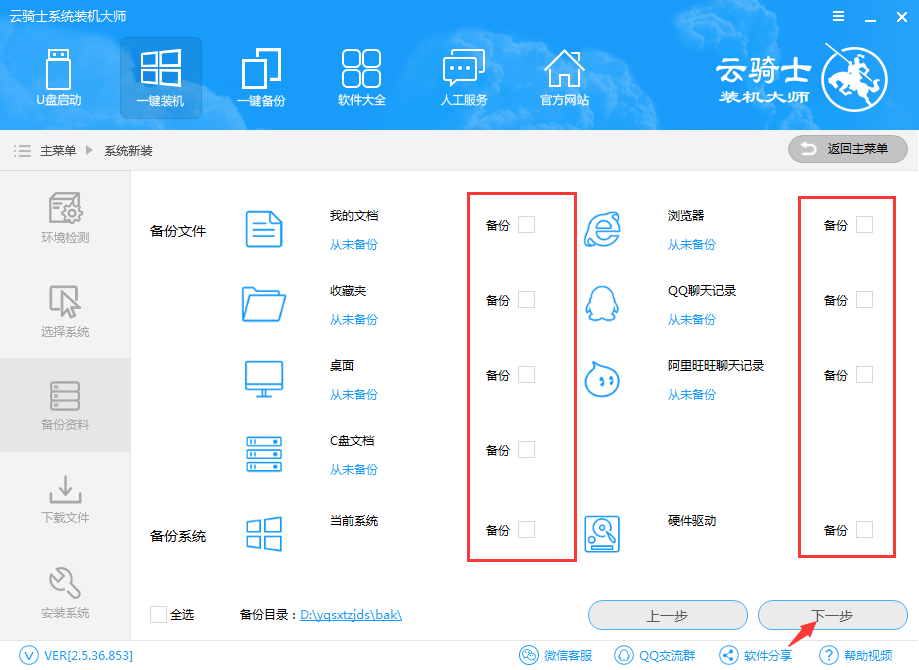
Task: Open the 环境检测 sidebar panel
Action: click(65, 215)
